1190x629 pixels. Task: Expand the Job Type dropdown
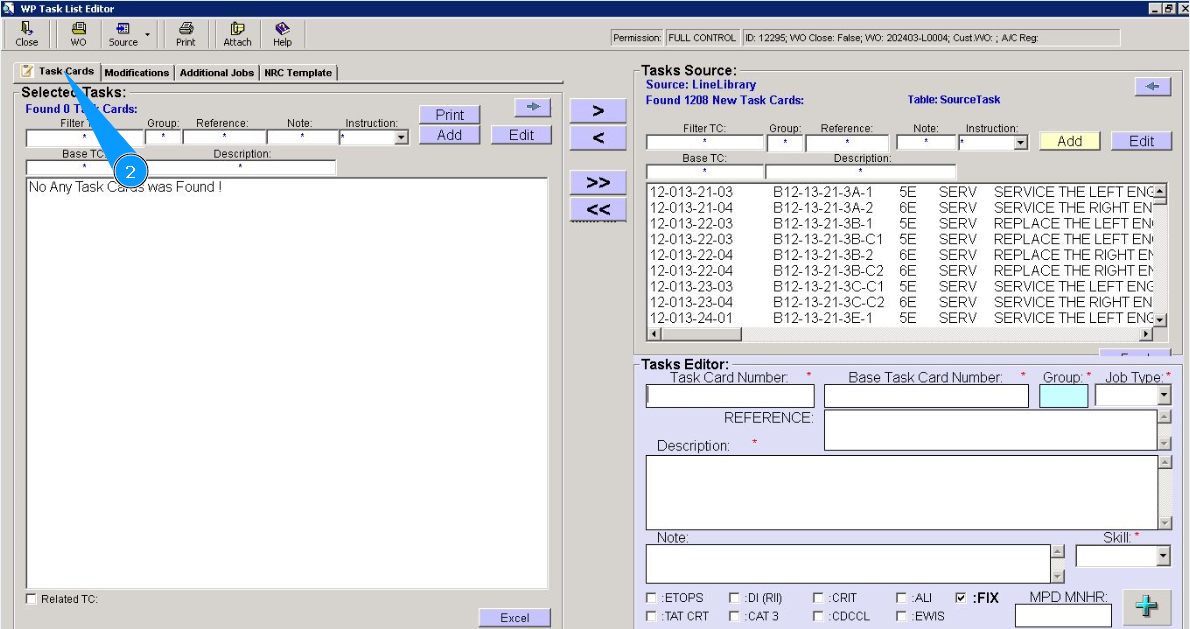point(1163,396)
